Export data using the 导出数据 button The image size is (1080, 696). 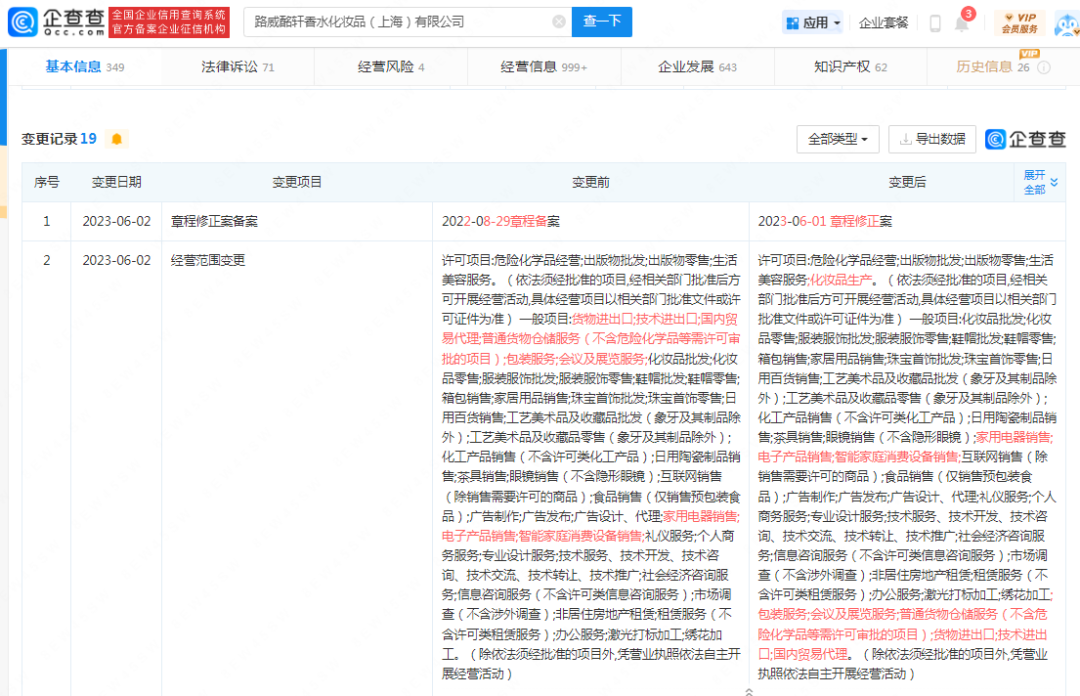point(932,139)
